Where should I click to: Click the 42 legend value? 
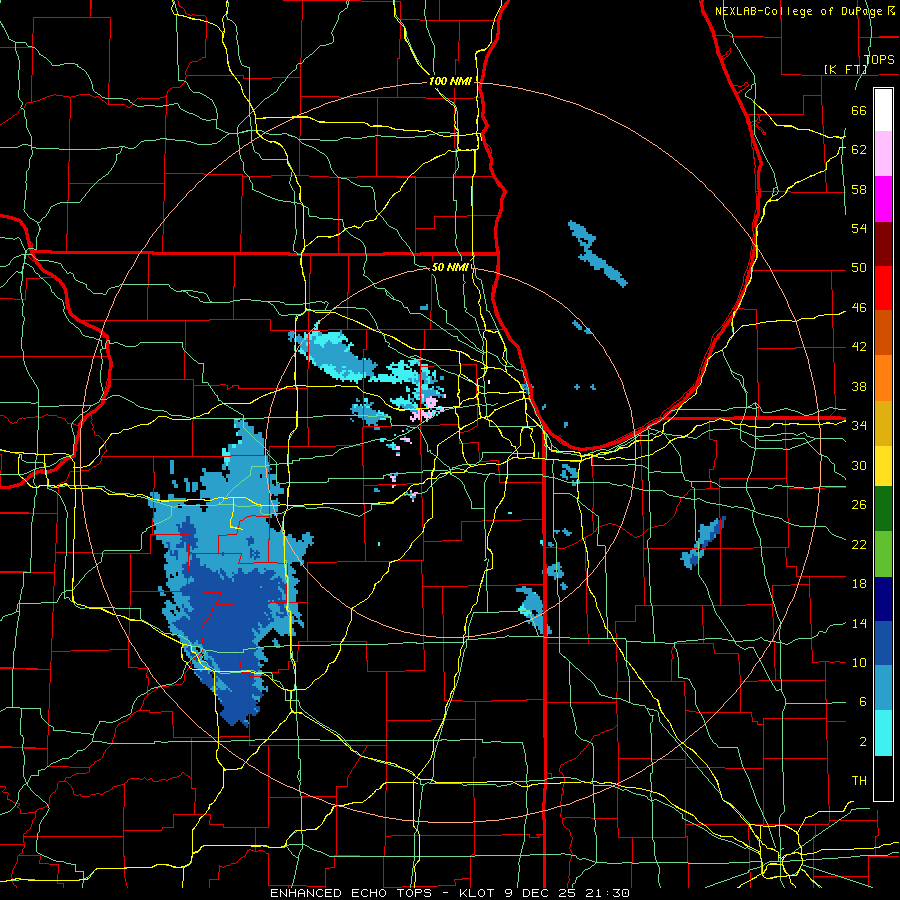coord(859,347)
